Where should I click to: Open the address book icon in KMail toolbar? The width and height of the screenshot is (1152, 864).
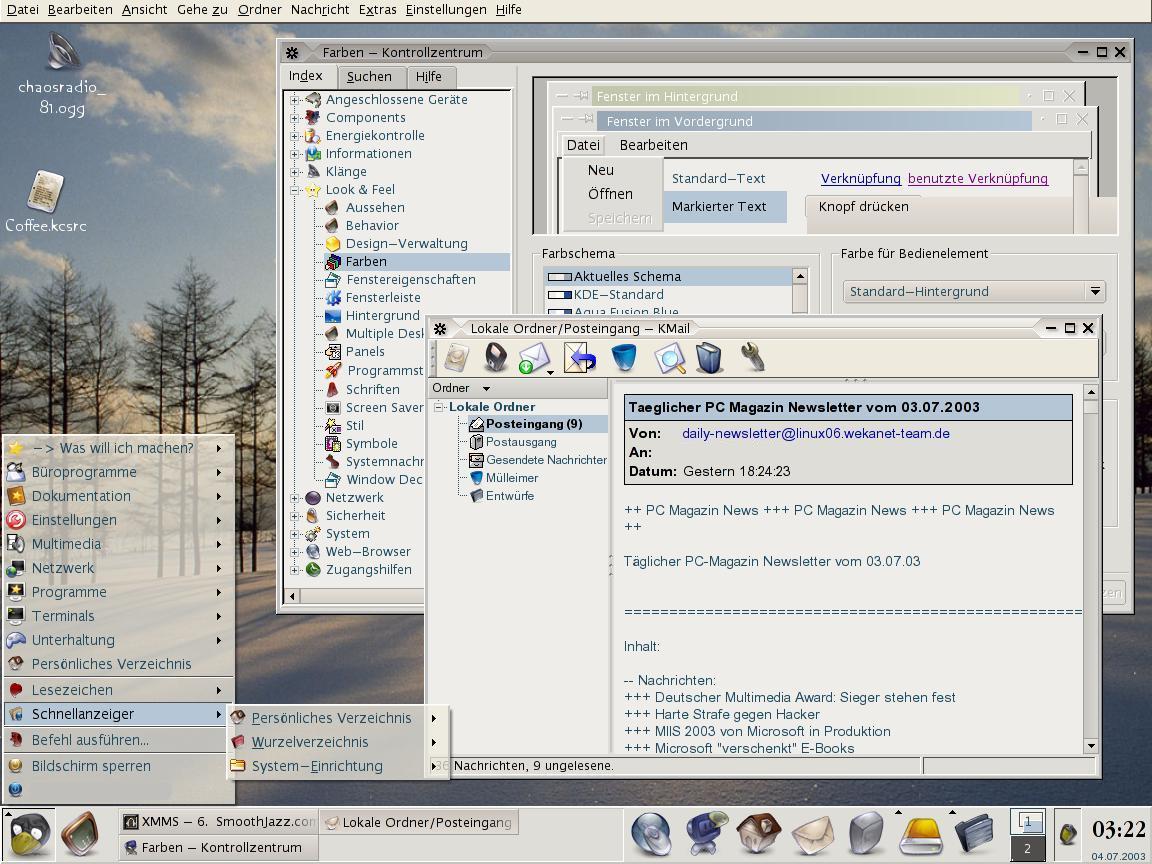(x=710, y=359)
